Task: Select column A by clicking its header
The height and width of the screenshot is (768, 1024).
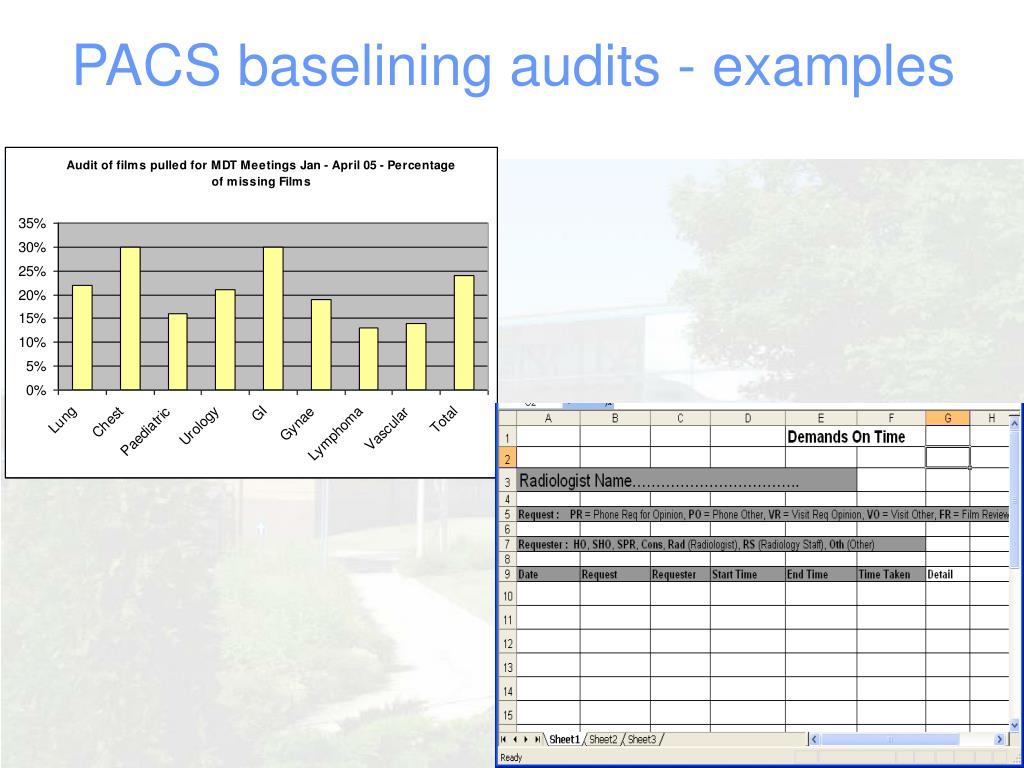Action: tap(548, 417)
